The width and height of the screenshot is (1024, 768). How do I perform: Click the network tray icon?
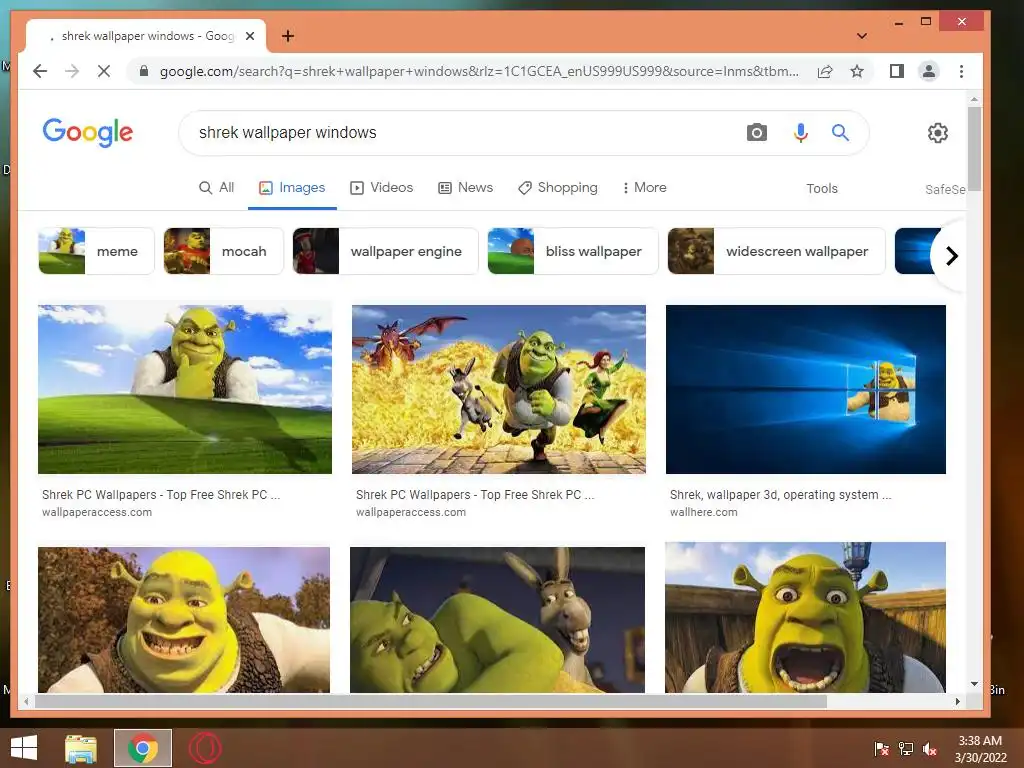pyautogui.click(x=906, y=749)
